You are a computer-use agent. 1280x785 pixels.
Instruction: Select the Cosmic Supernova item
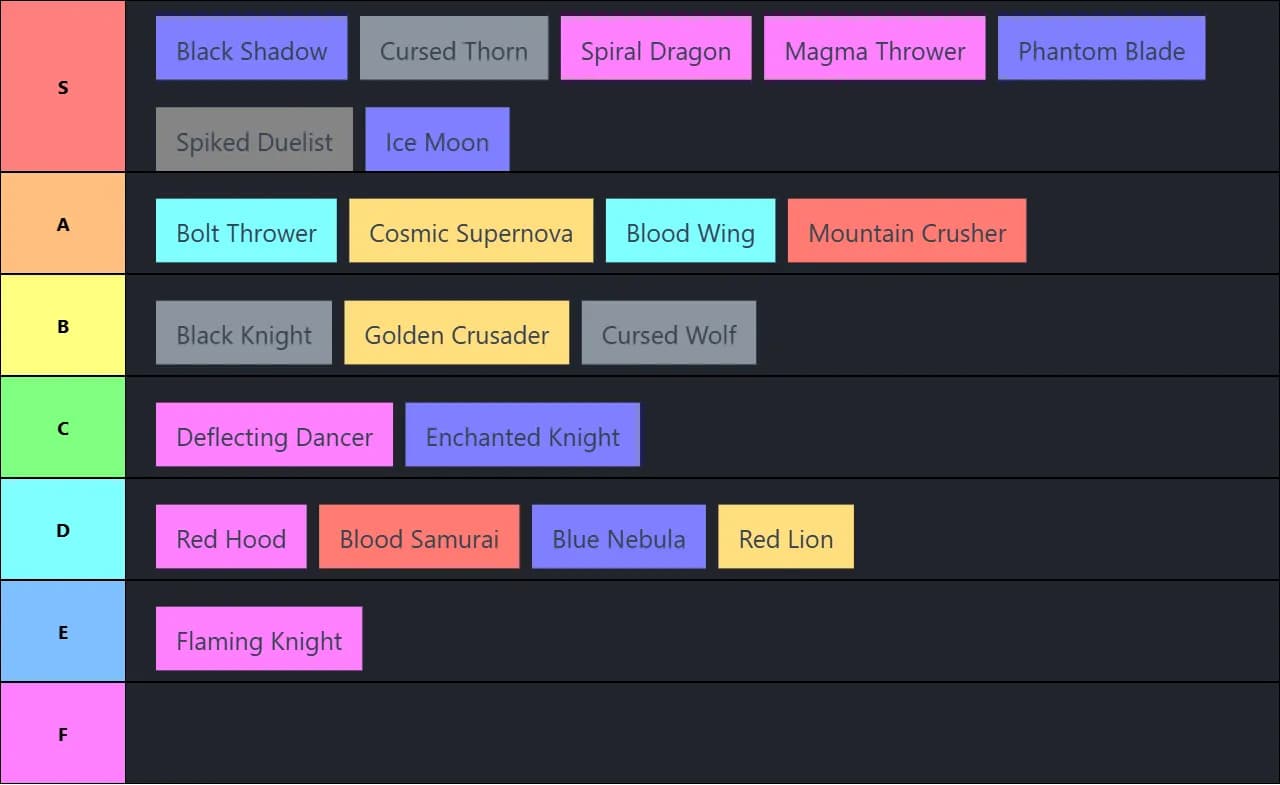coord(471,231)
